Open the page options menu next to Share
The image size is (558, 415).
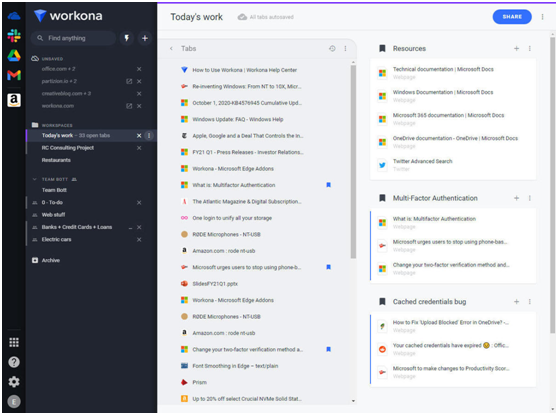click(542, 17)
